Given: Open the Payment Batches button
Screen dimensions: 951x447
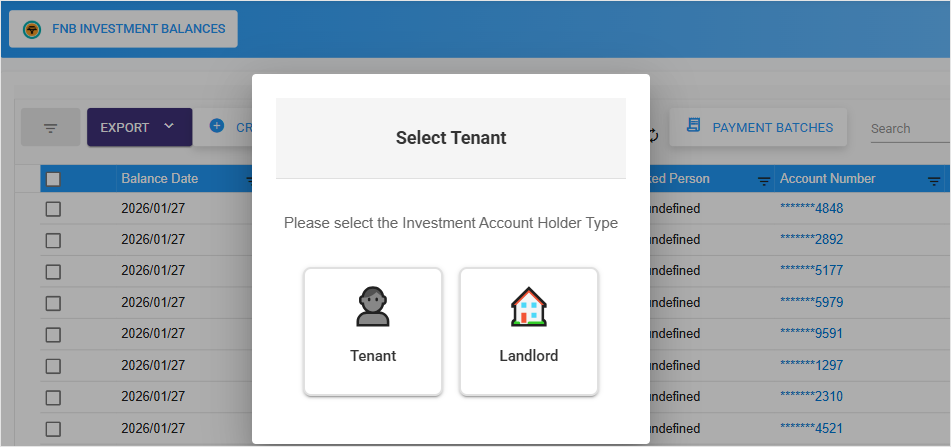Looking at the screenshot, I should 759,127.
